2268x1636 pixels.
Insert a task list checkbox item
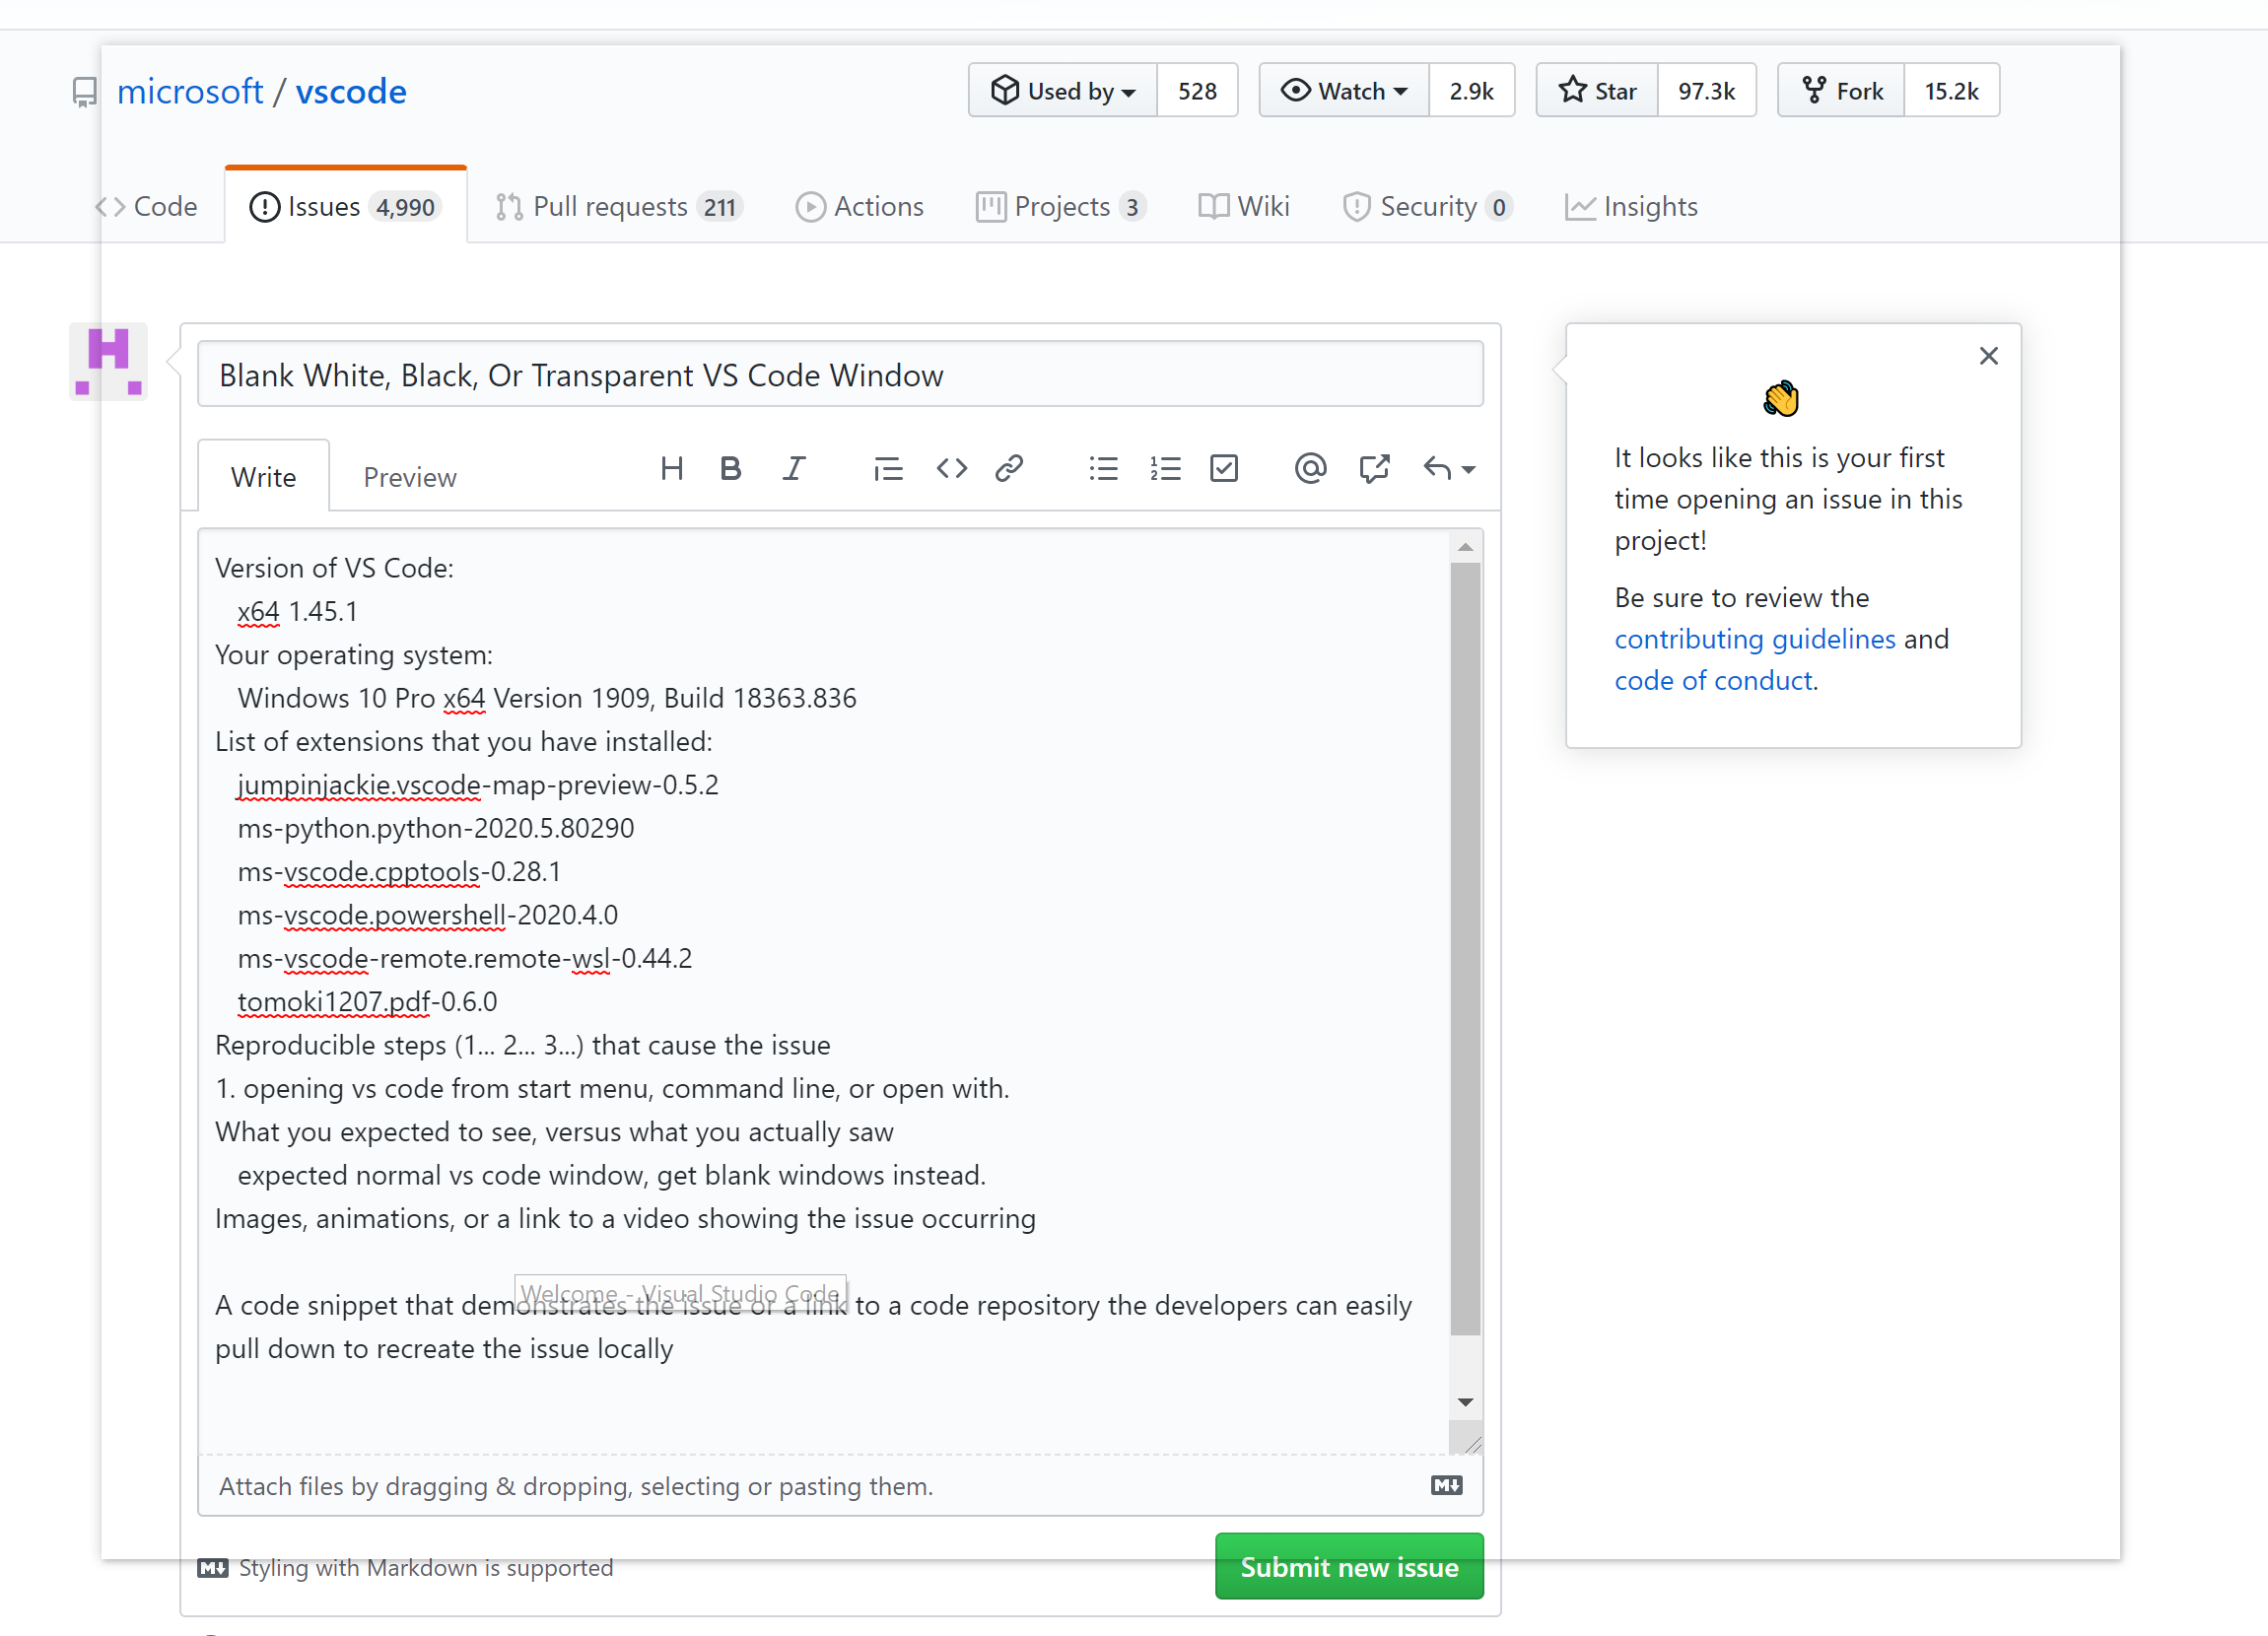[1224, 468]
